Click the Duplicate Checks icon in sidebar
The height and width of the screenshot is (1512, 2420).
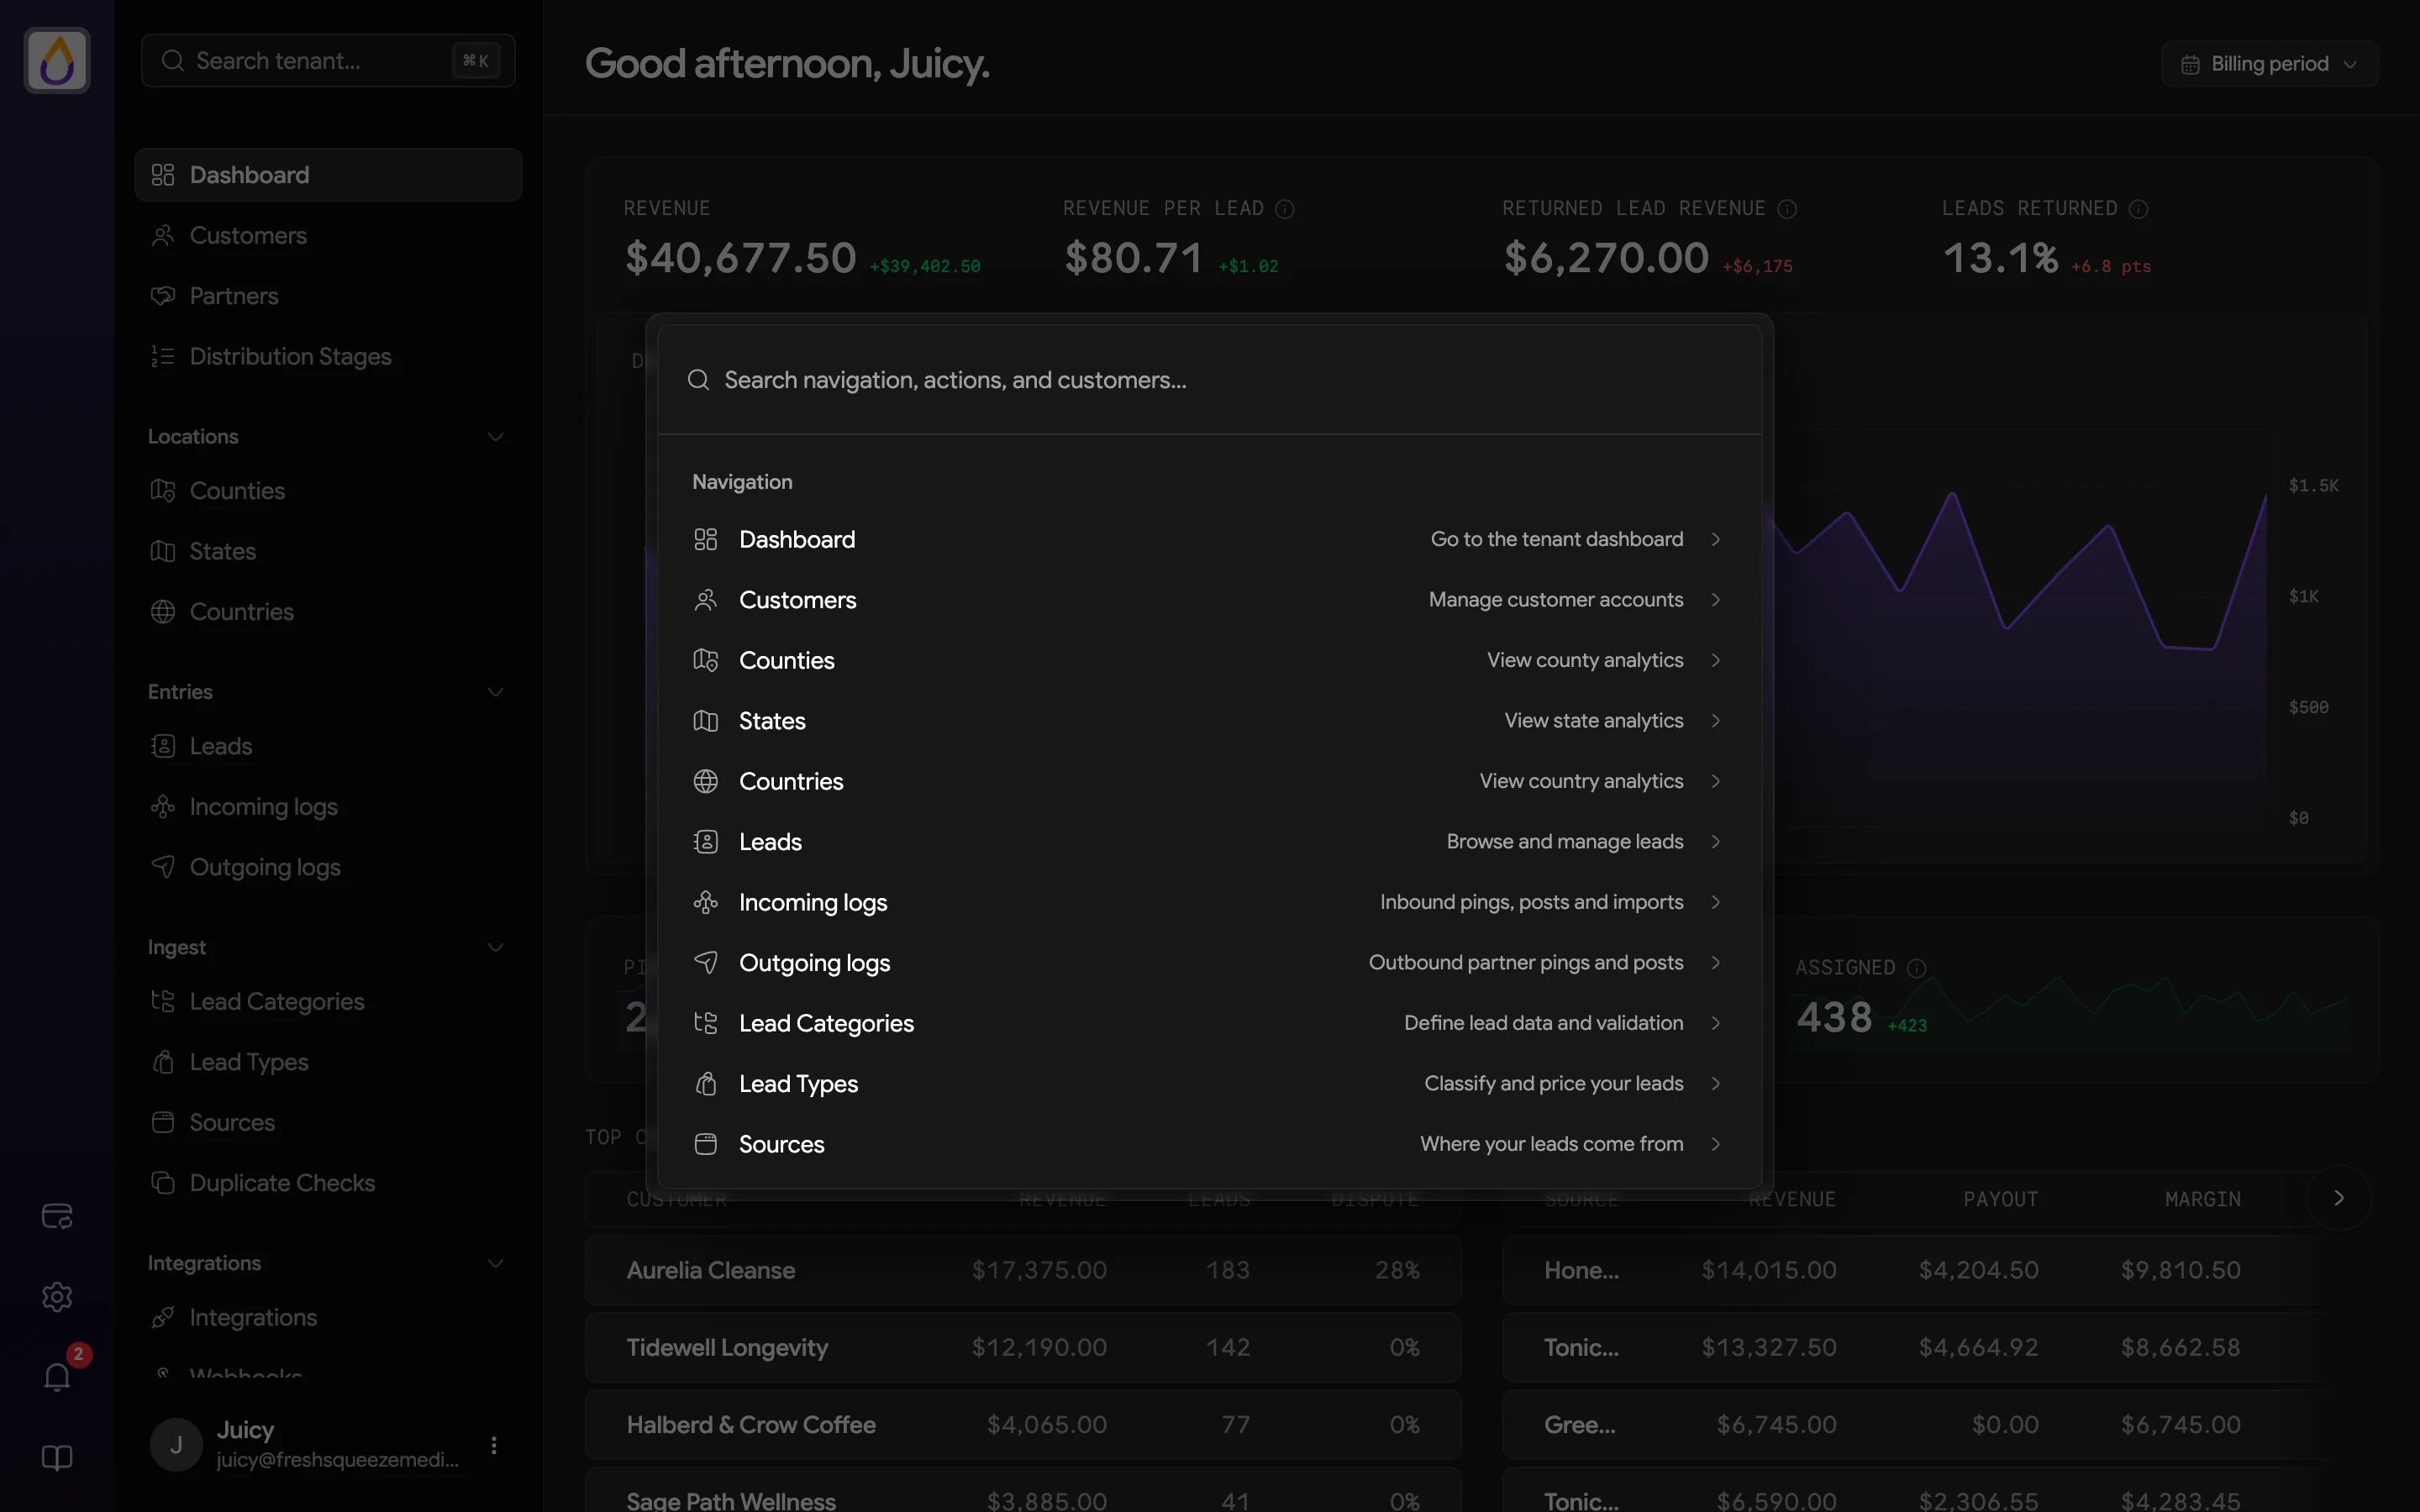pyautogui.click(x=163, y=1183)
